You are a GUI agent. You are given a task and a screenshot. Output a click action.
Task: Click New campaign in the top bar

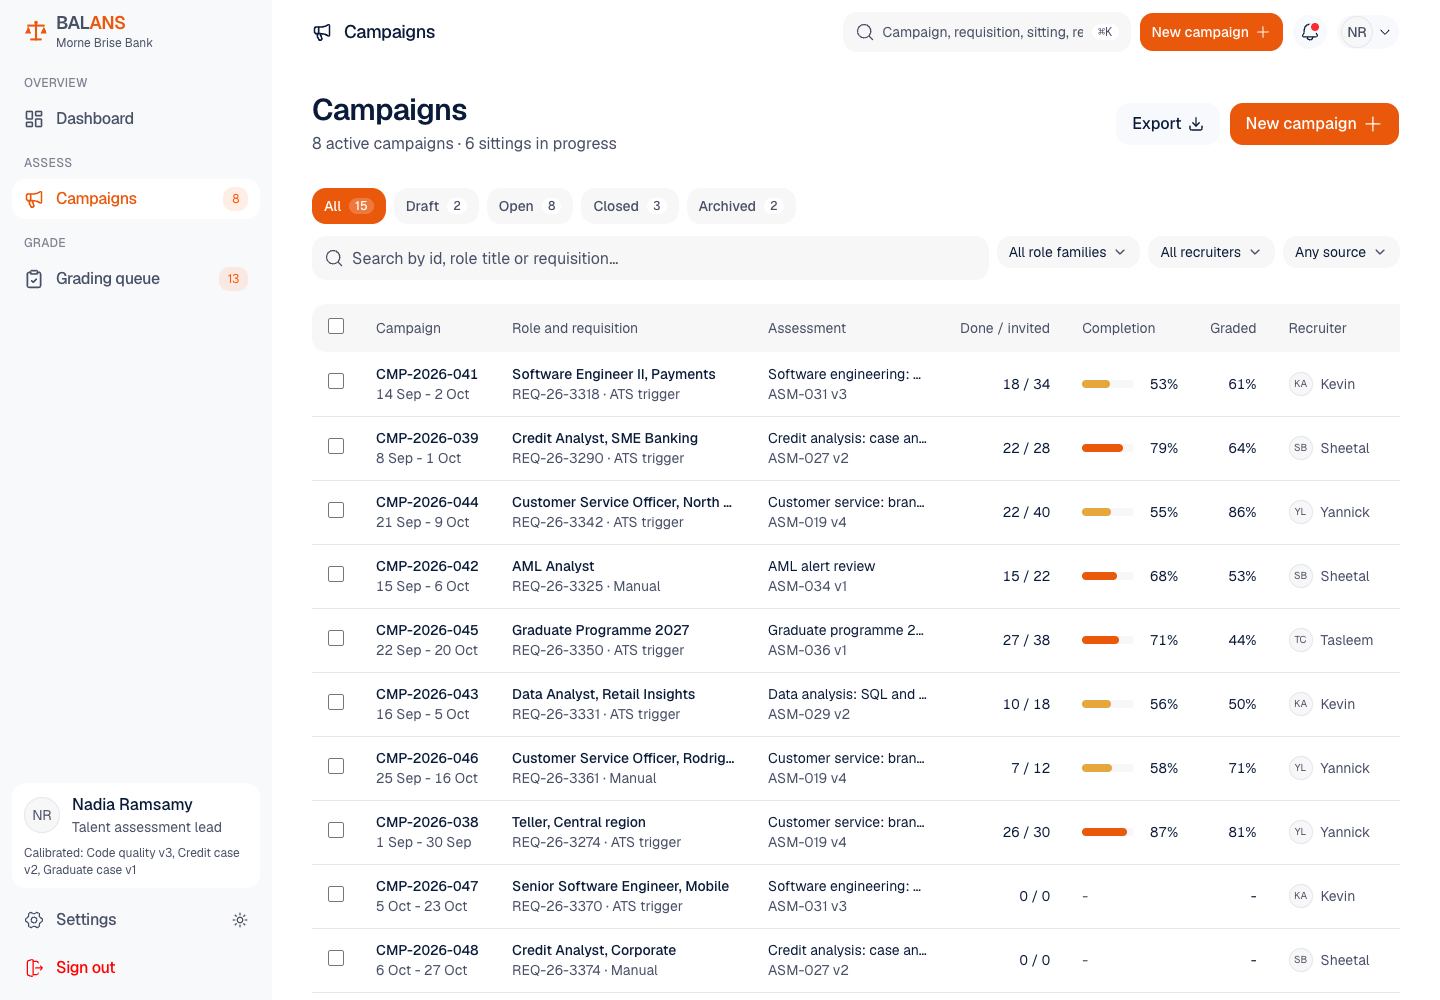[1211, 32]
